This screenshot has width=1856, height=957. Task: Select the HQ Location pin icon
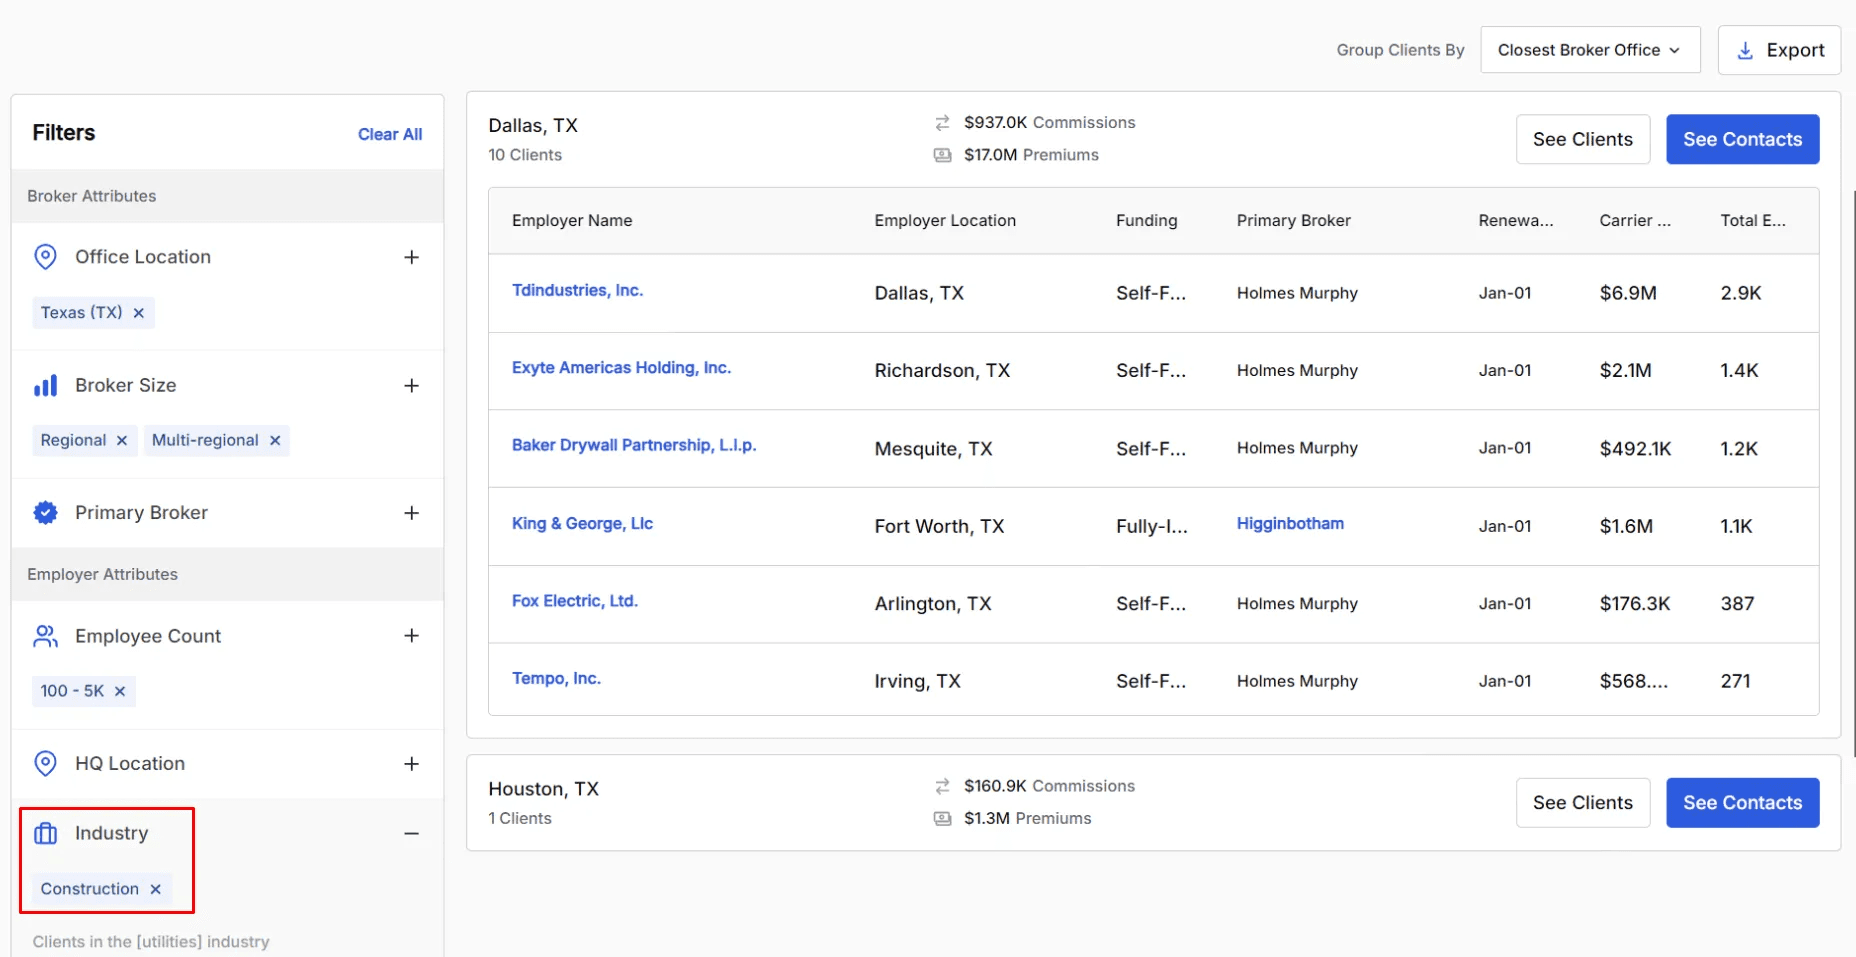(x=45, y=763)
